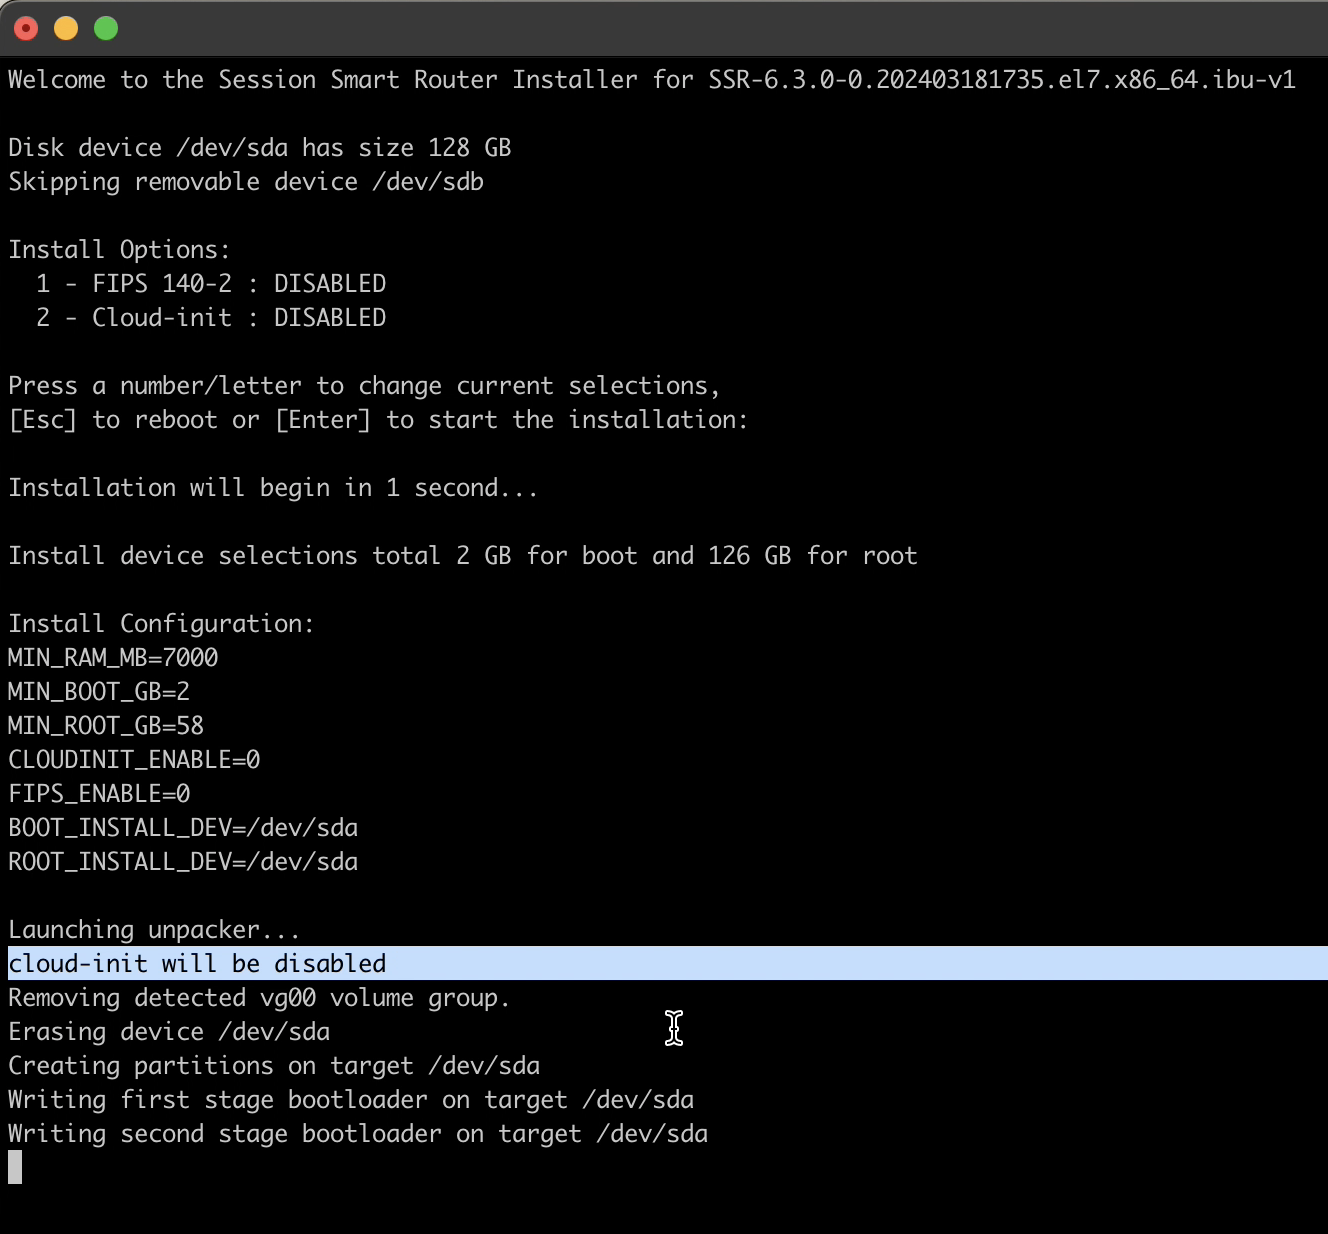Click 'Writing second stage bootloader' line
Viewport: 1328px width, 1234px height.
point(358,1134)
